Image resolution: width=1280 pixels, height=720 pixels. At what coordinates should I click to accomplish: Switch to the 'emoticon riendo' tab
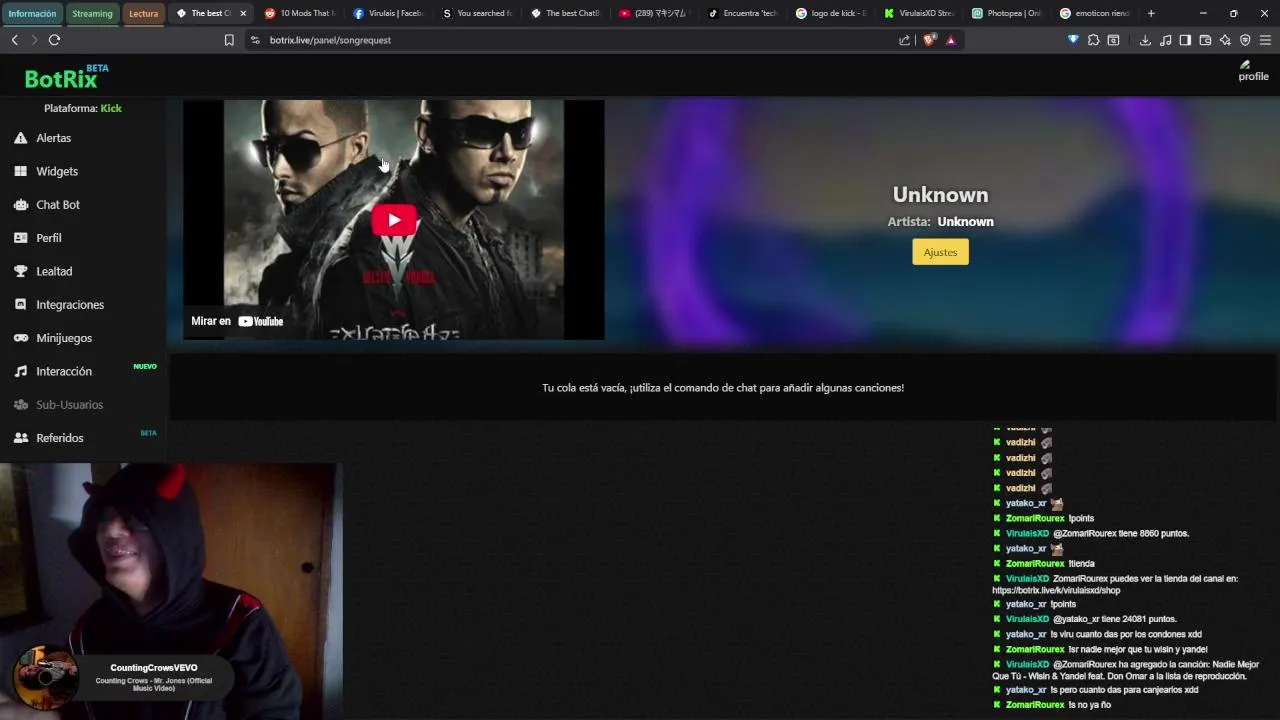pos(1097,13)
